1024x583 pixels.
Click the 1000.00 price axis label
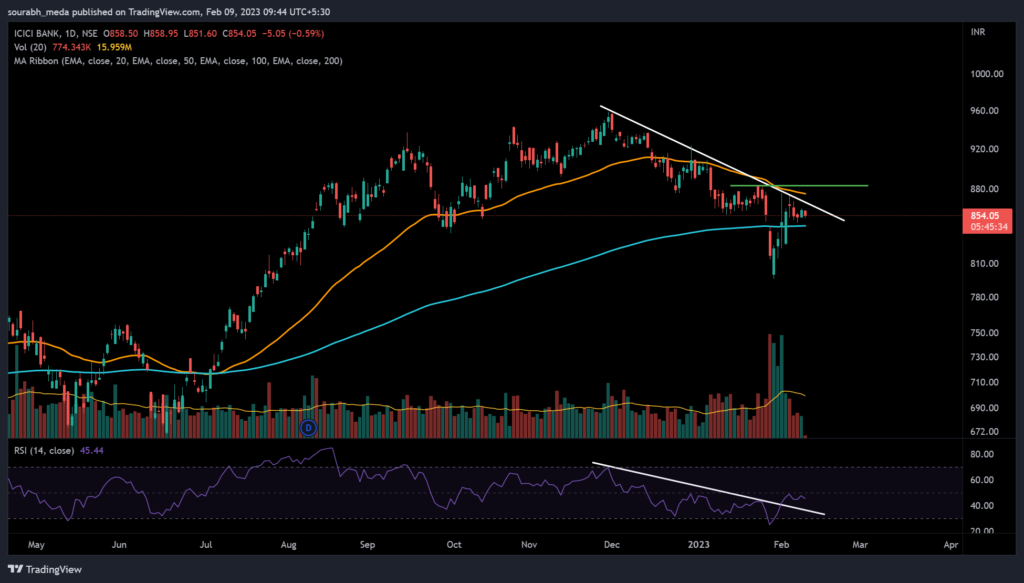[986, 74]
